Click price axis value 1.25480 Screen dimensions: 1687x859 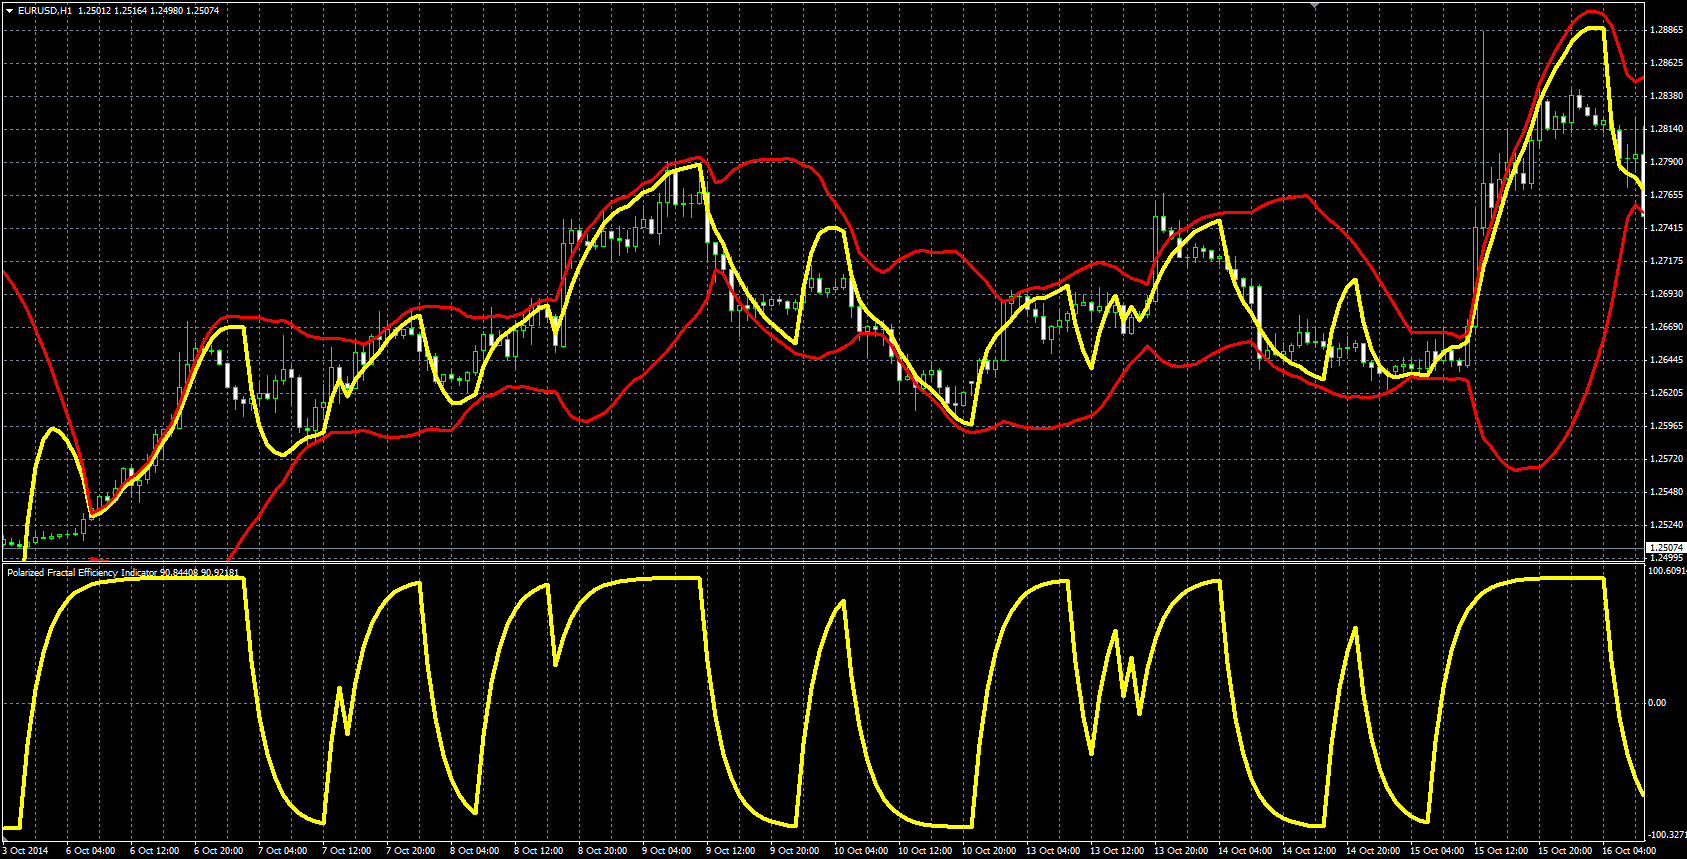pyautogui.click(x=1666, y=492)
